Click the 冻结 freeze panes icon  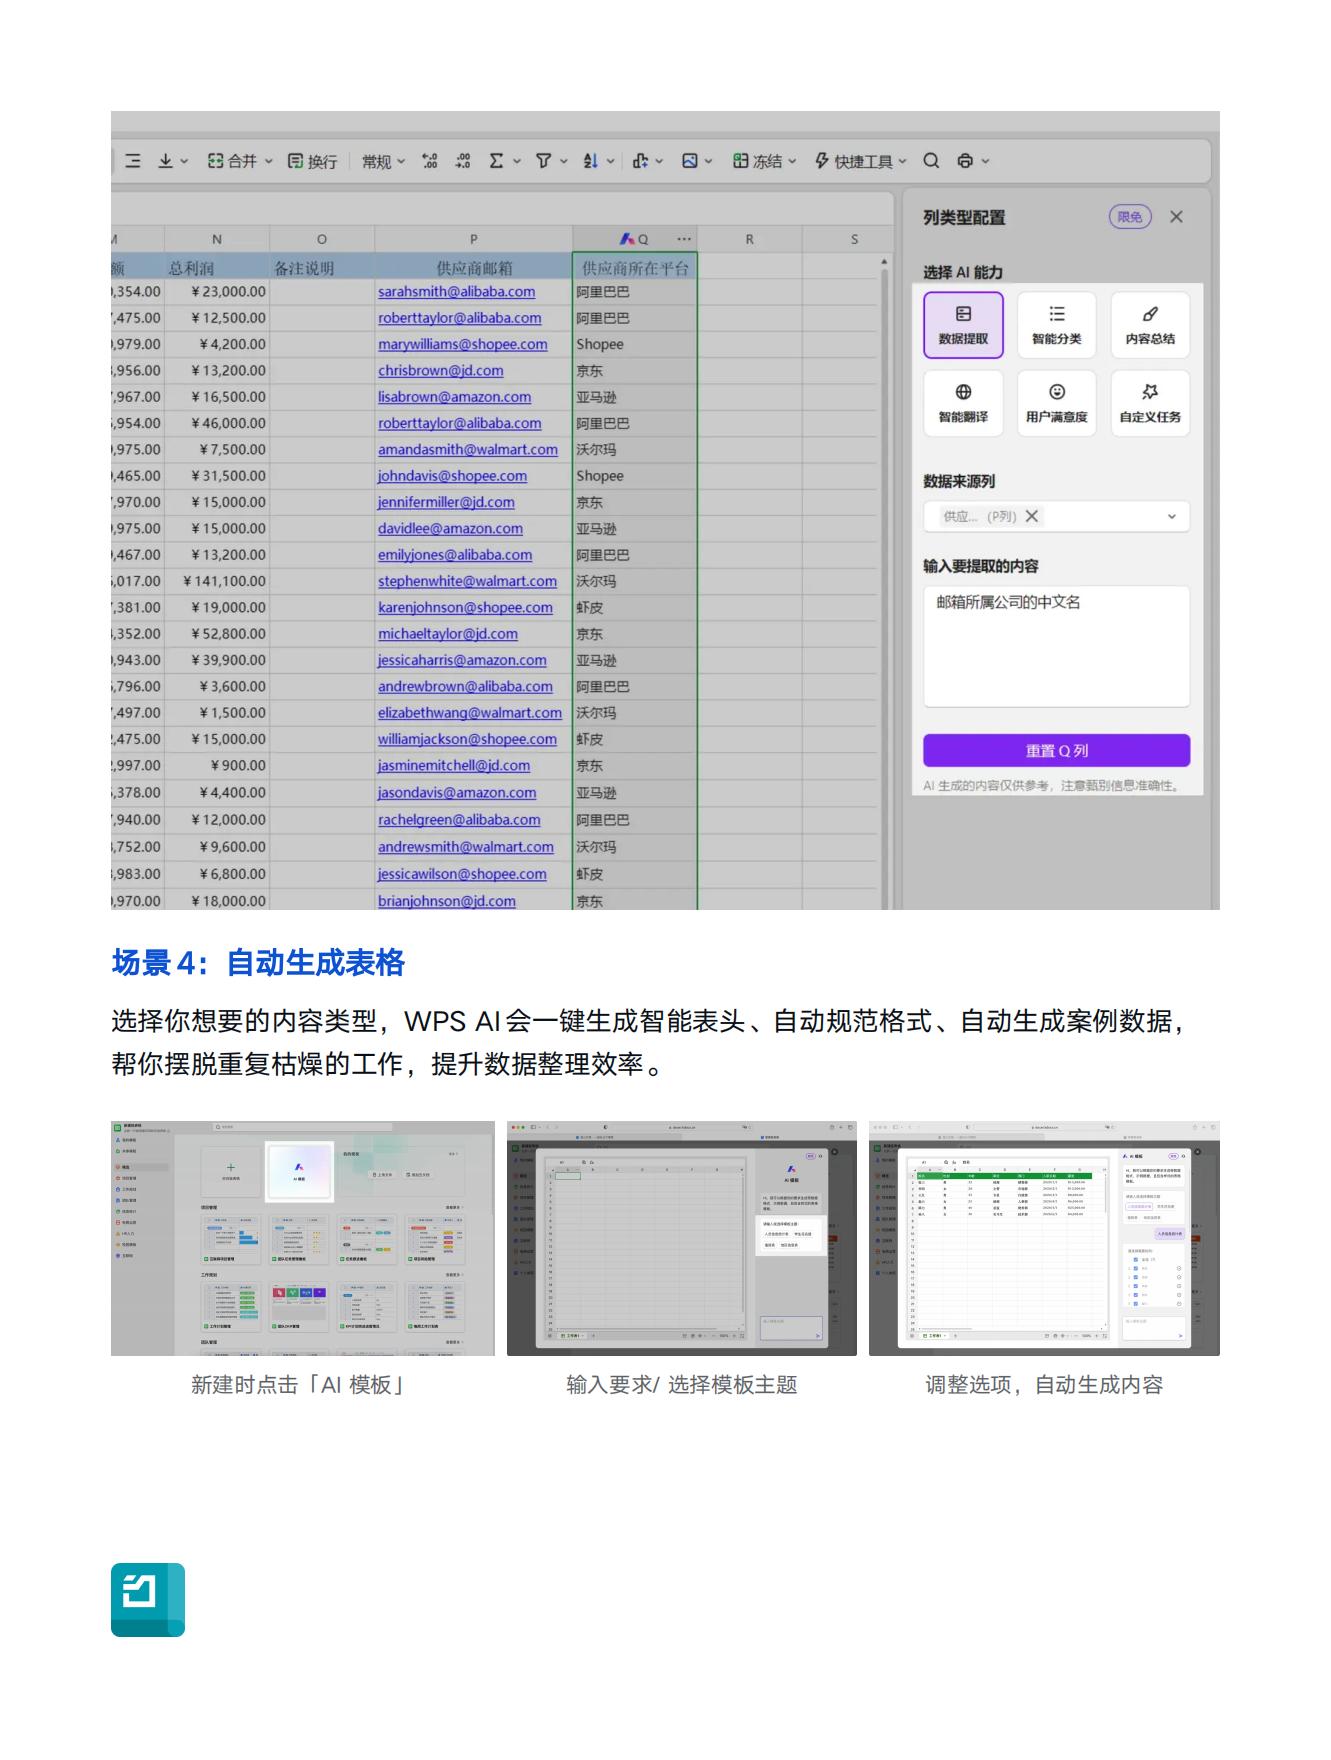[x=740, y=161]
